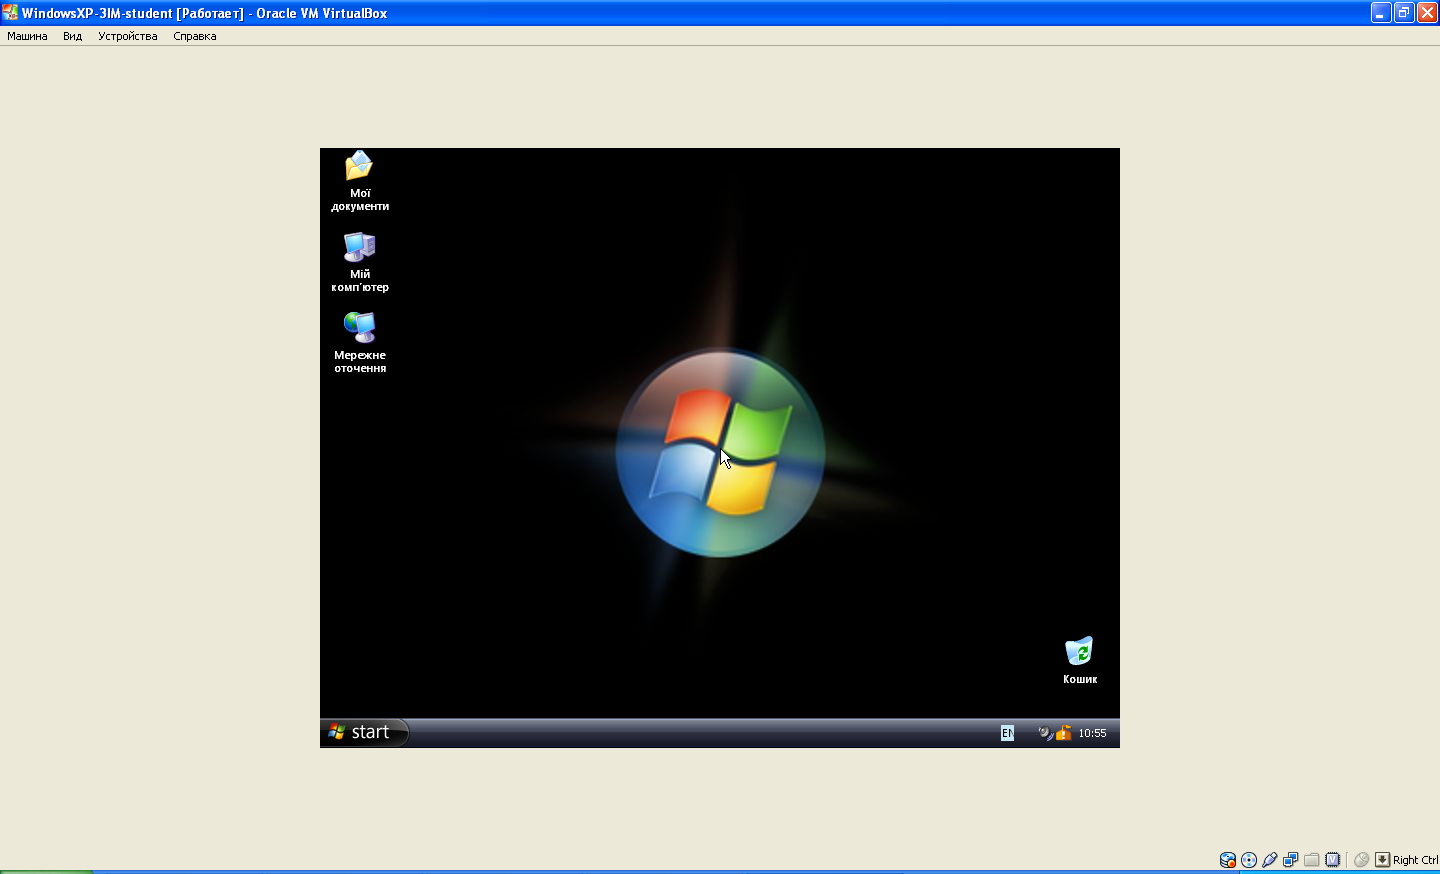Click the hard disk activity status icon
The height and width of the screenshot is (874, 1440).
click(1228, 860)
